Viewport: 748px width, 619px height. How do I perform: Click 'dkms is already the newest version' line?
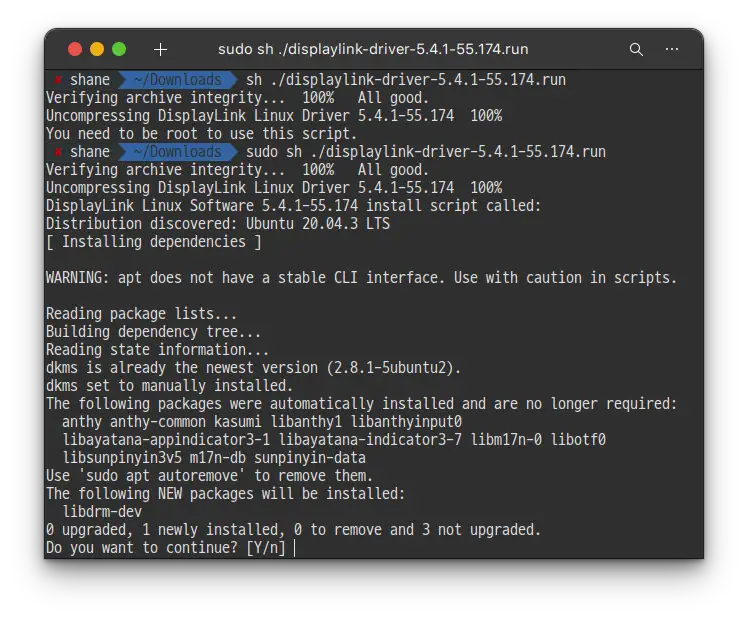coord(253,368)
